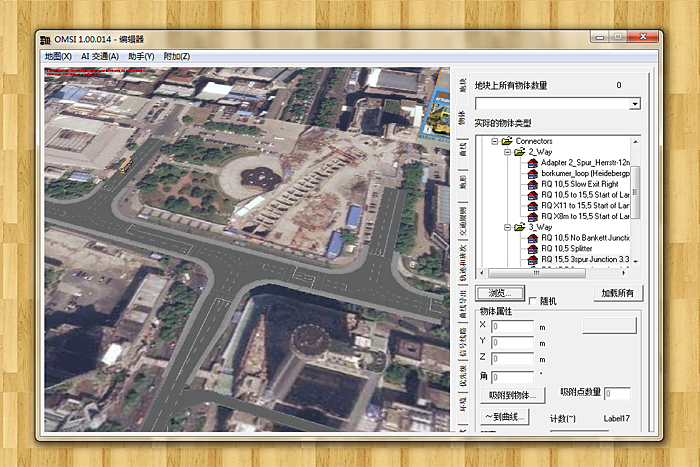
Task: Click the 3_Way folder icon
Action: click(520, 227)
